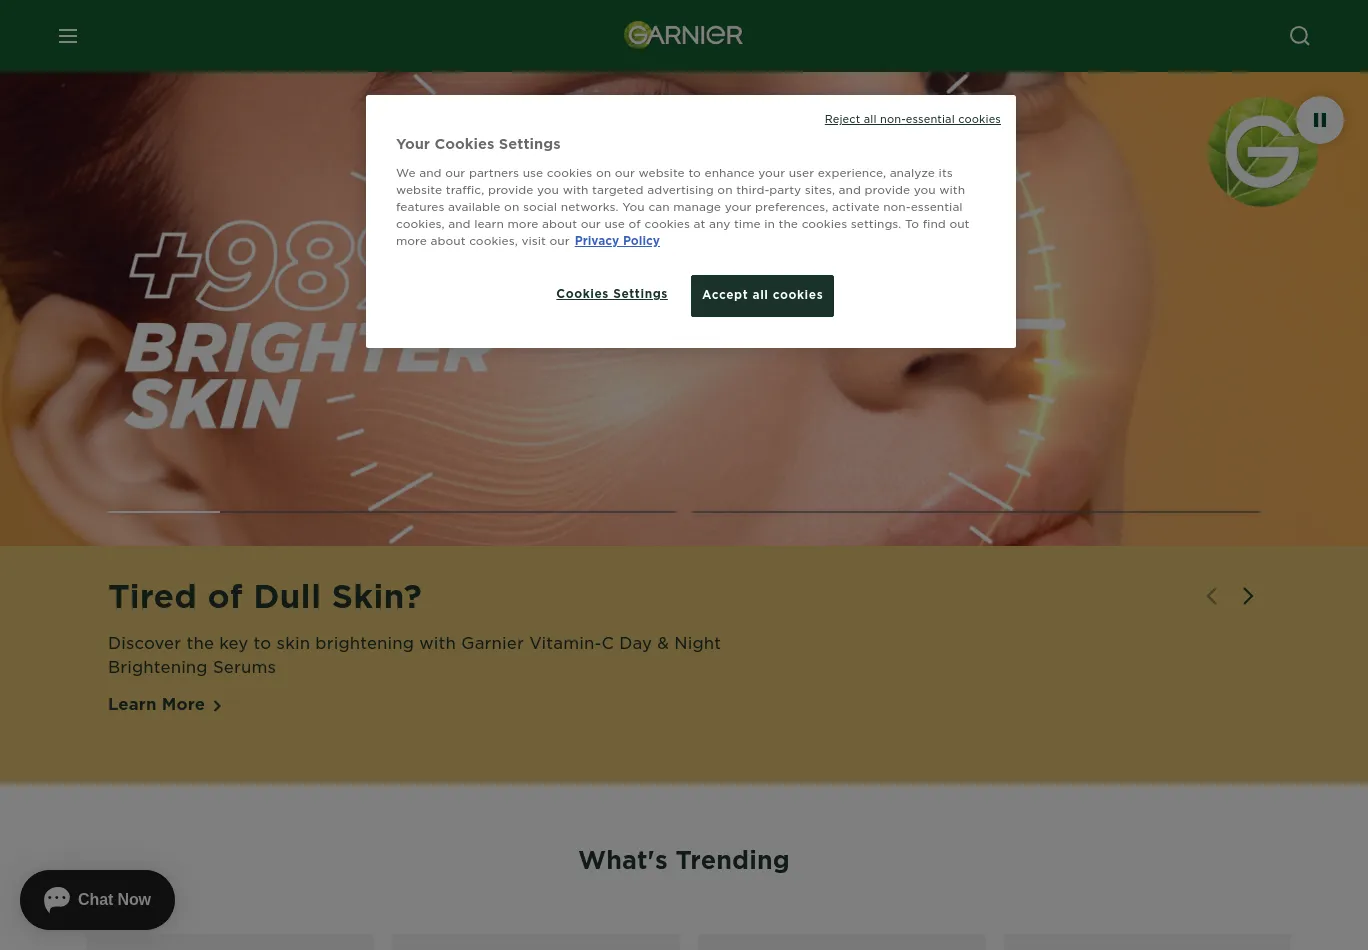The image size is (1368, 950).
Task: Click the green Garnier leaf G badge
Action: [x=1260, y=153]
